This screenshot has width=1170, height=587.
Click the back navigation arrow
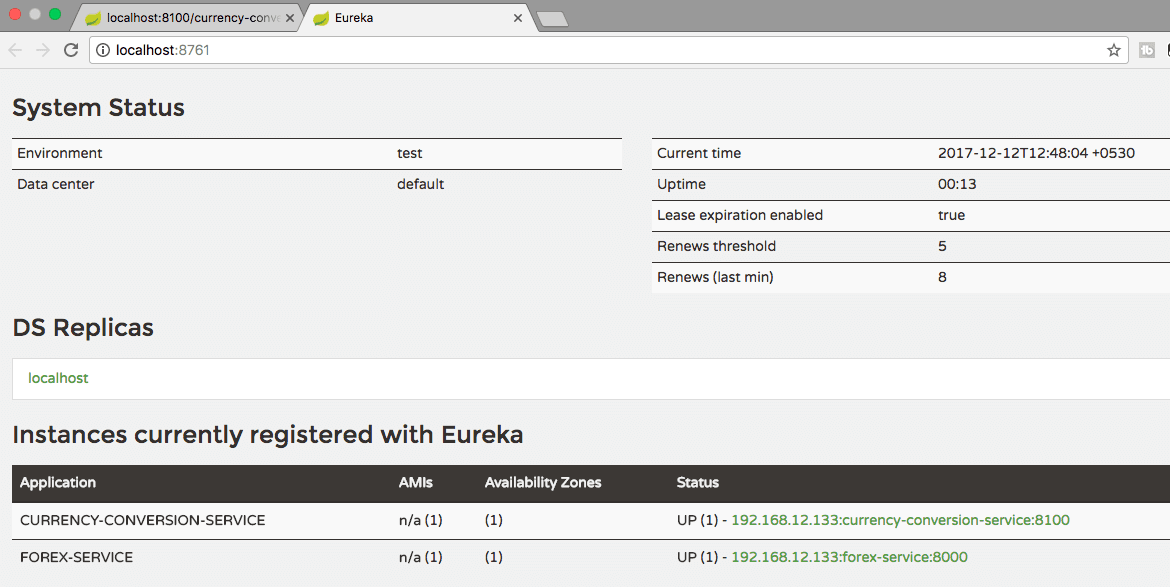pyautogui.click(x=15, y=49)
